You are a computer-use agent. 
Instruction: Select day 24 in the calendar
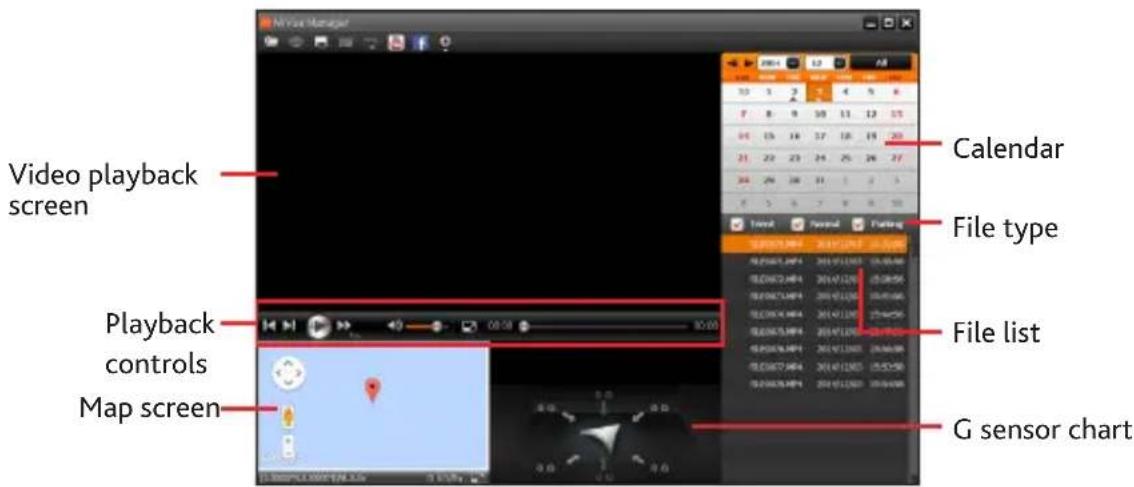pos(820,157)
